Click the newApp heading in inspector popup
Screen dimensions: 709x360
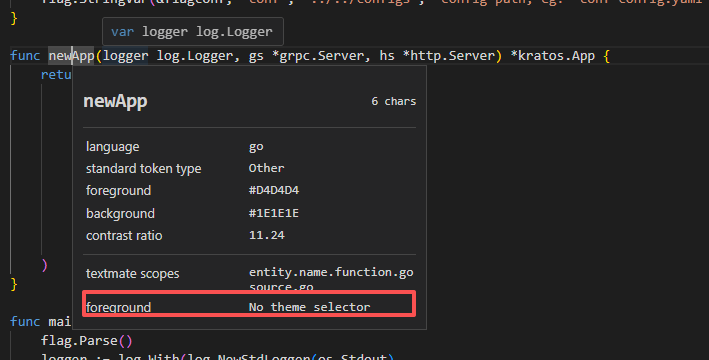point(115,101)
